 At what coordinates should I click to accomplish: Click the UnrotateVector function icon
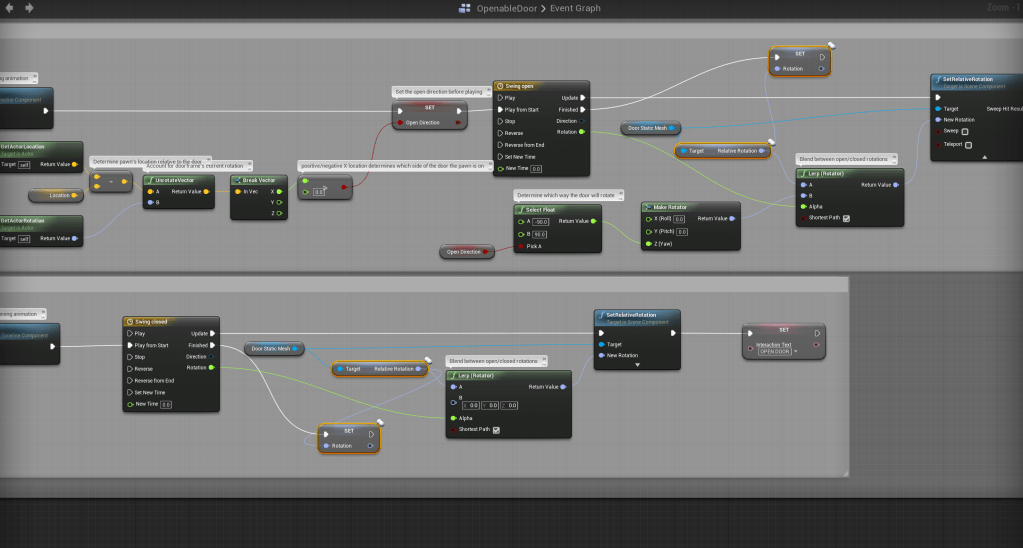149,180
